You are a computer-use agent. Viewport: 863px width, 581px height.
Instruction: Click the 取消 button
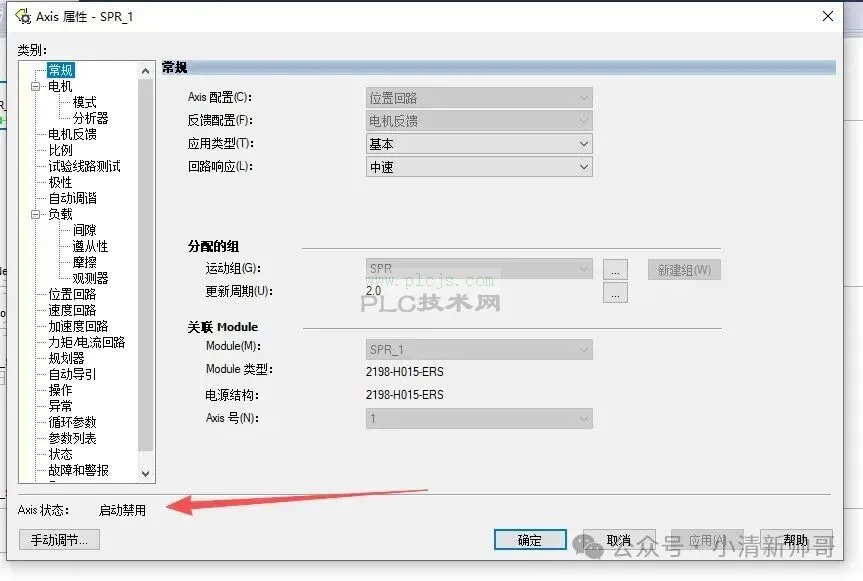pyautogui.click(x=619, y=540)
